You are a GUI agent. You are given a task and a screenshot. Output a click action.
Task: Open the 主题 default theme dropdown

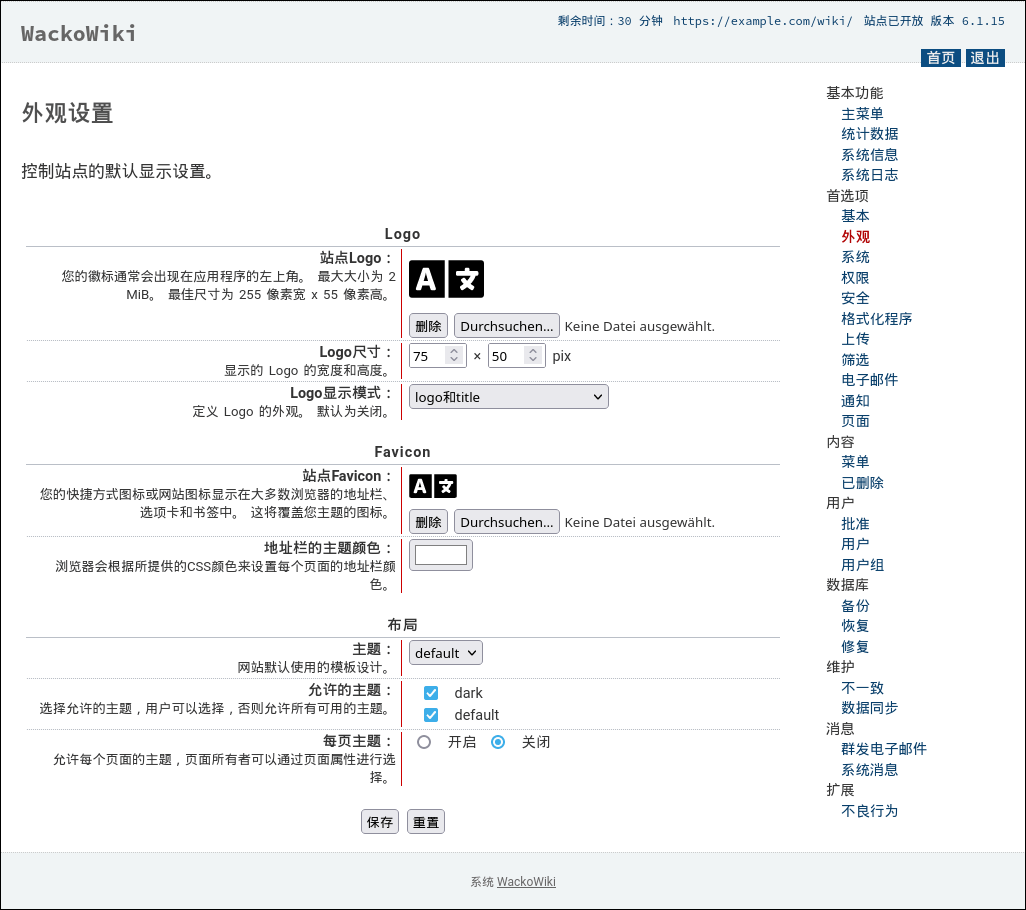tap(445, 652)
